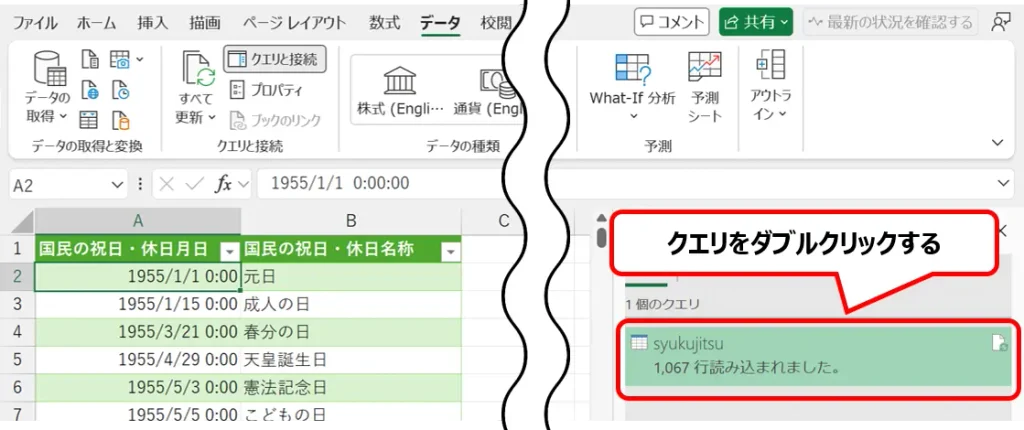
Task: Click cell containing 1955/1/15 0:00
Action: point(138,305)
